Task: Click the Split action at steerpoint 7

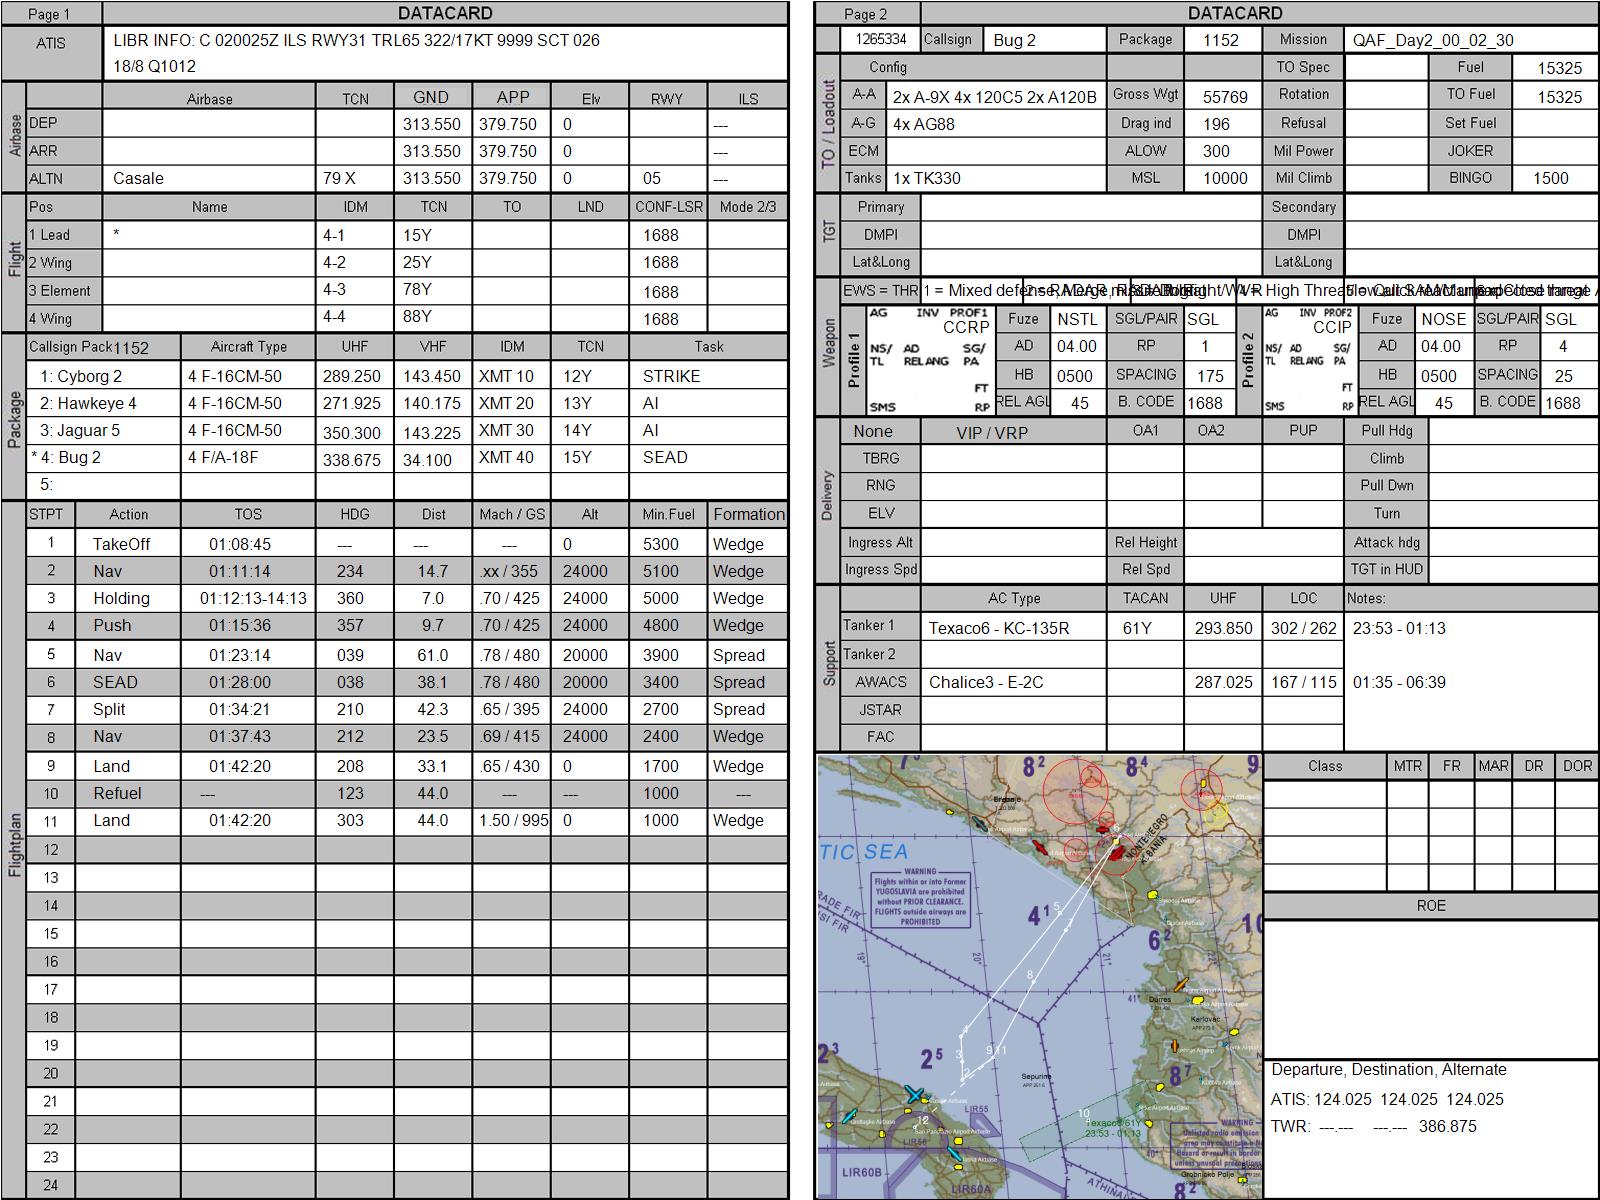Action: click(109, 709)
